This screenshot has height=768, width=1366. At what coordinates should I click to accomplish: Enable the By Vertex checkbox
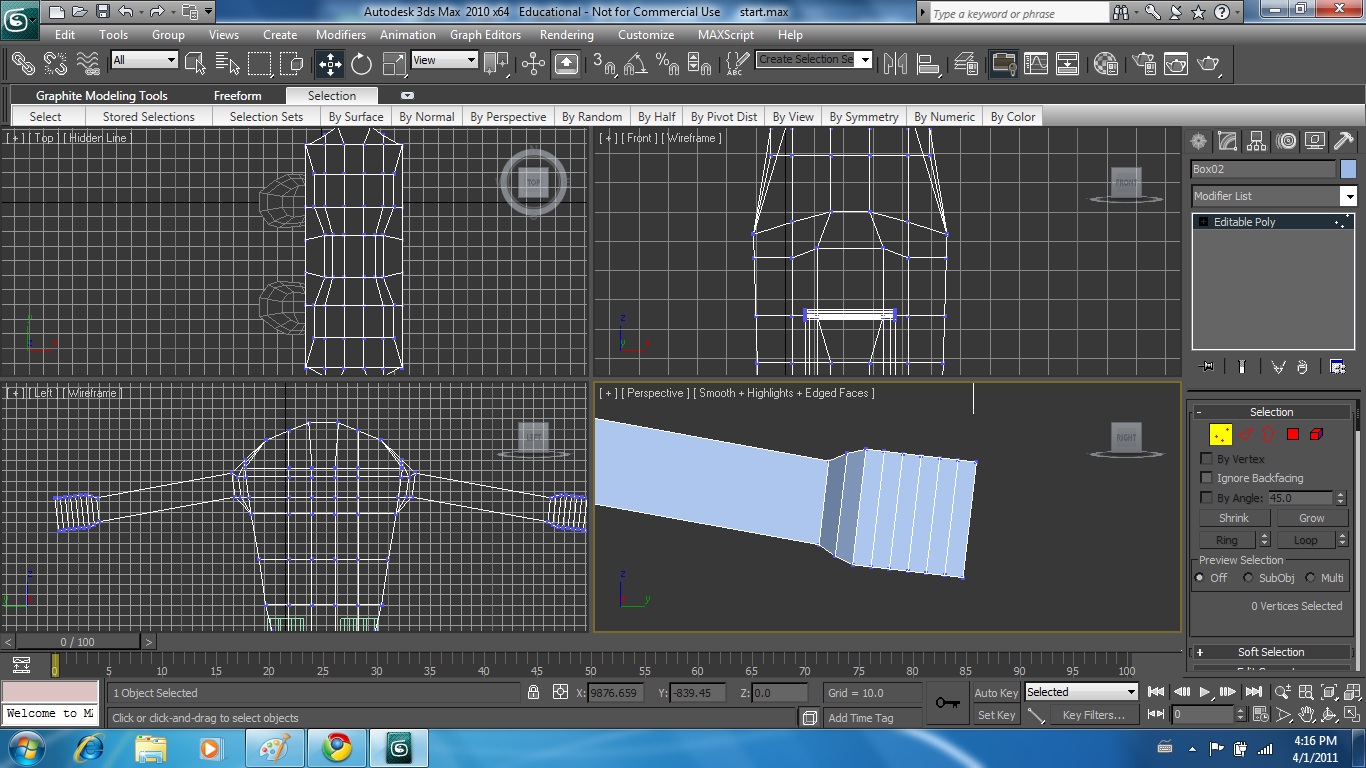pyautogui.click(x=1206, y=459)
